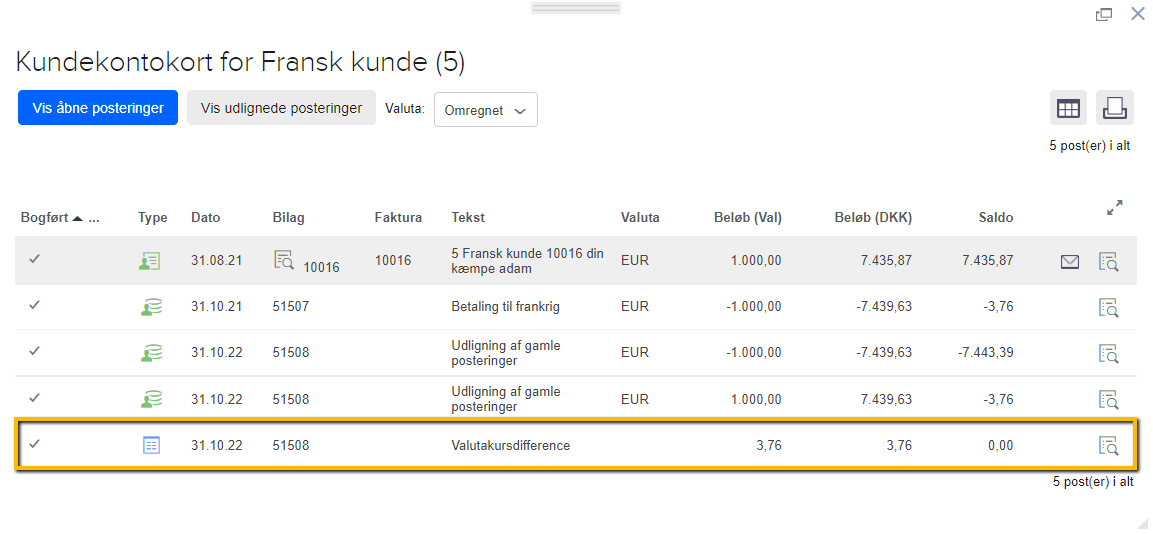
Task: Click the envelope icon for invoice 10016
Action: [x=1069, y=262]
